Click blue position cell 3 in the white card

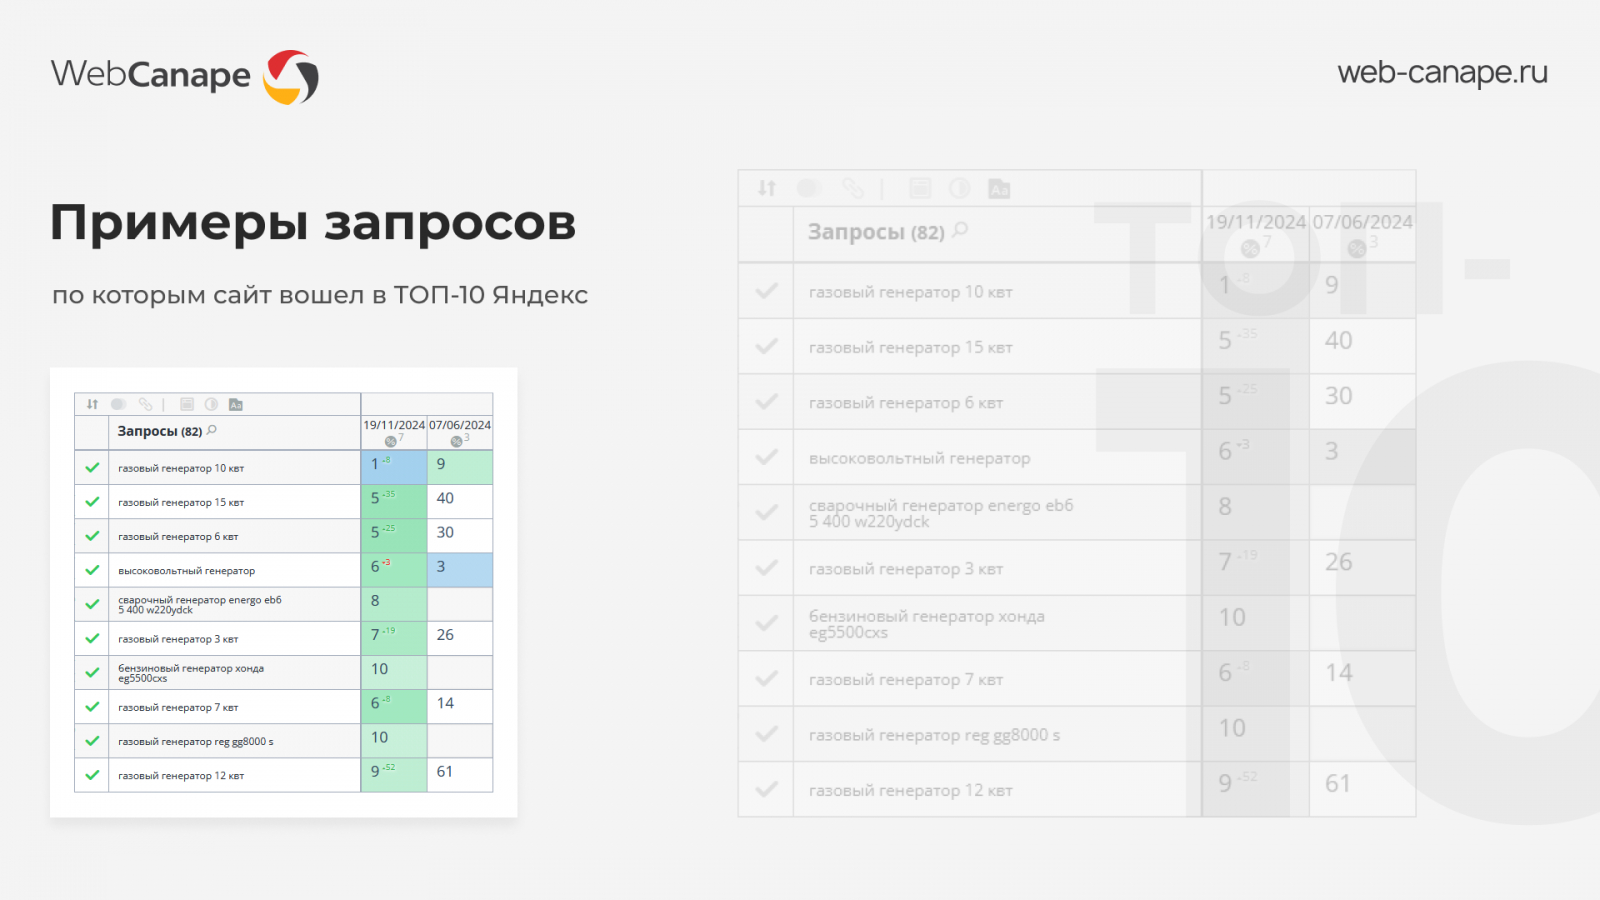pyautogui.click(x=460, y=570)
